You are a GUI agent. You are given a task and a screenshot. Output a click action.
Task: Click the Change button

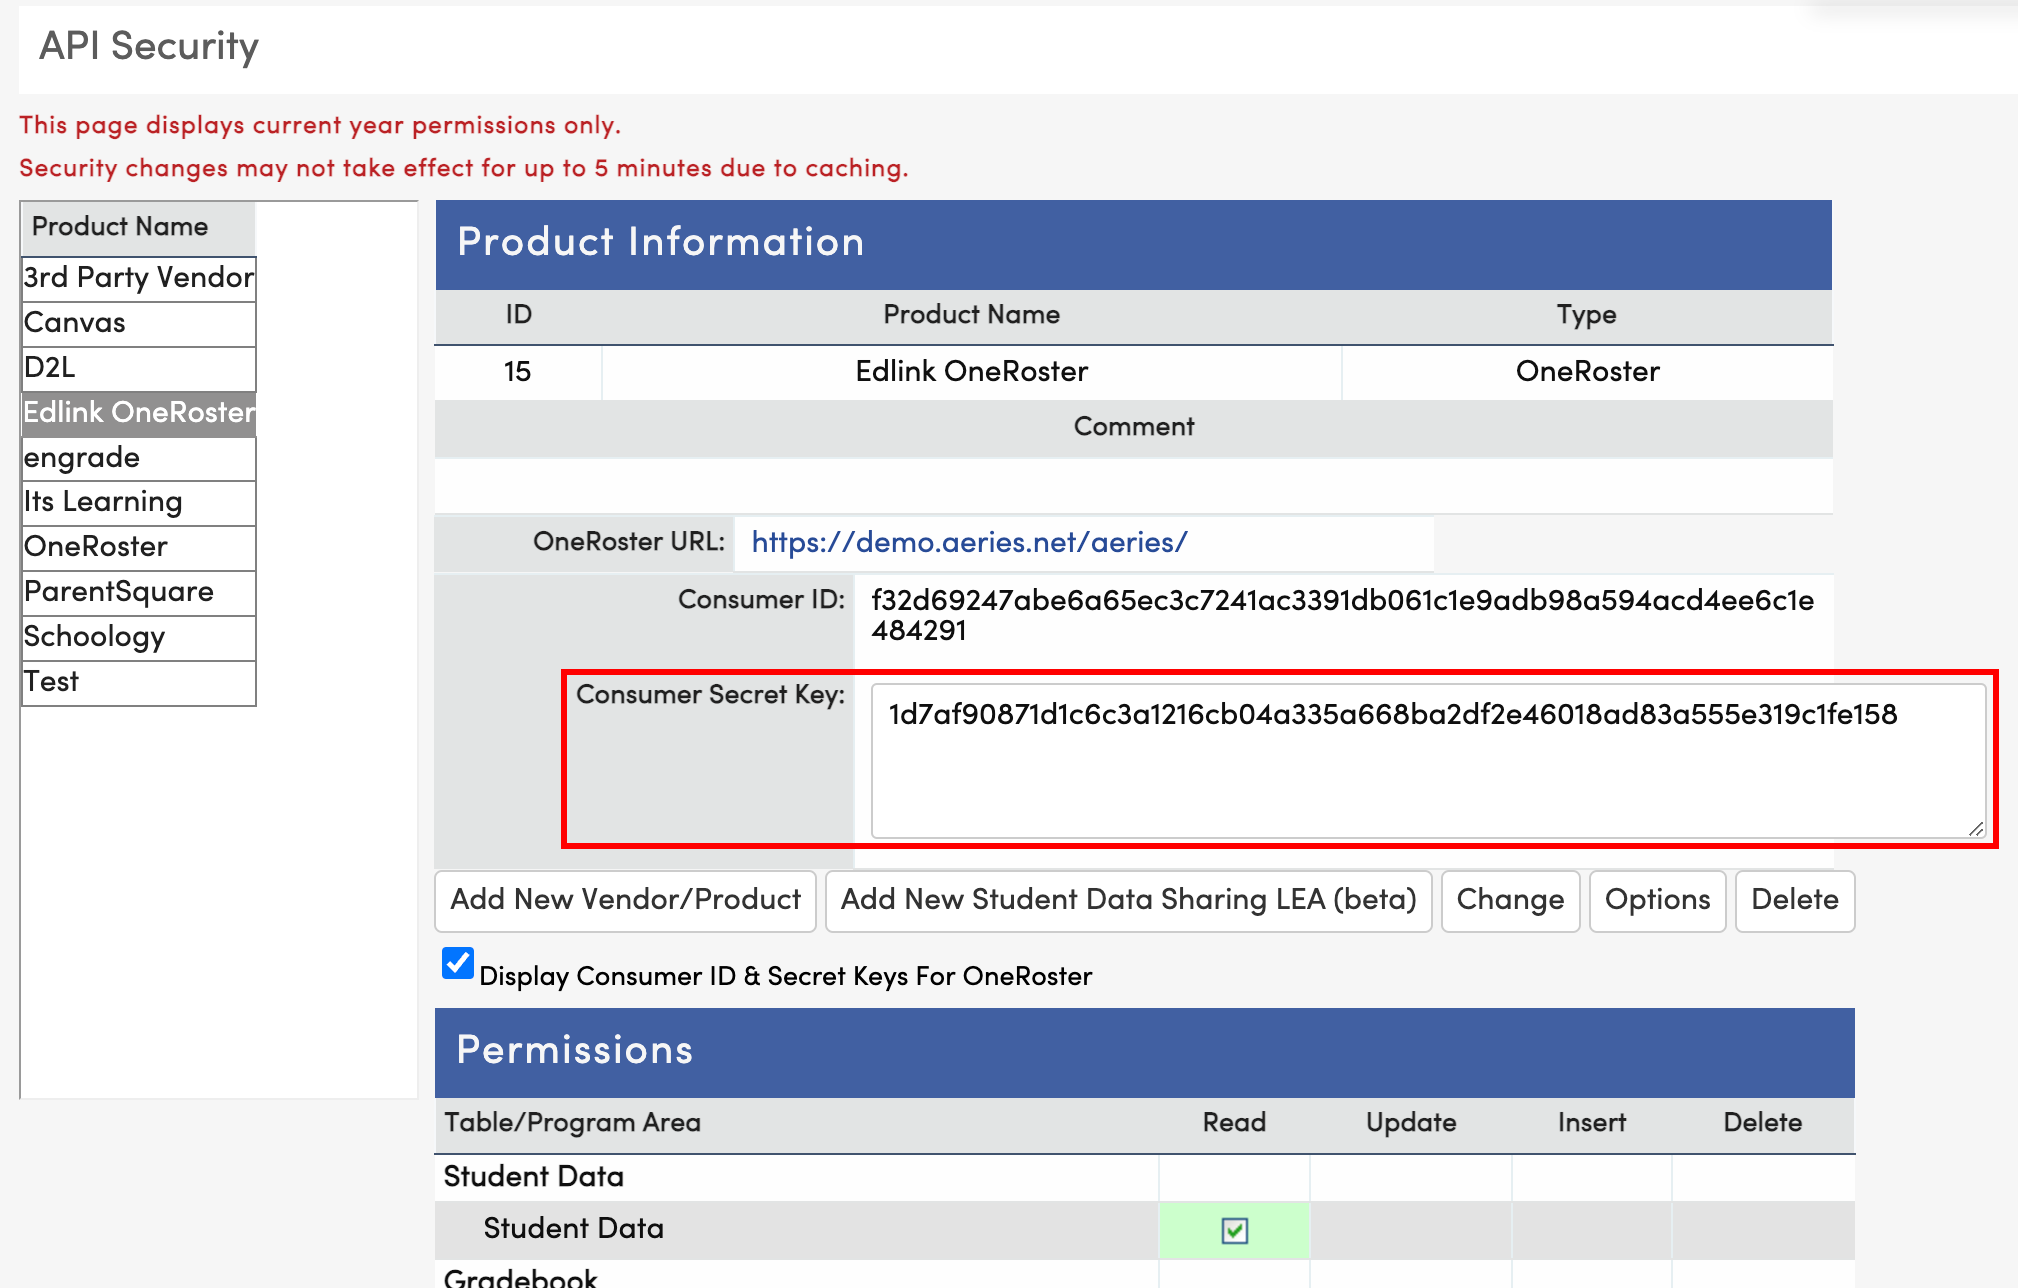1510,900
